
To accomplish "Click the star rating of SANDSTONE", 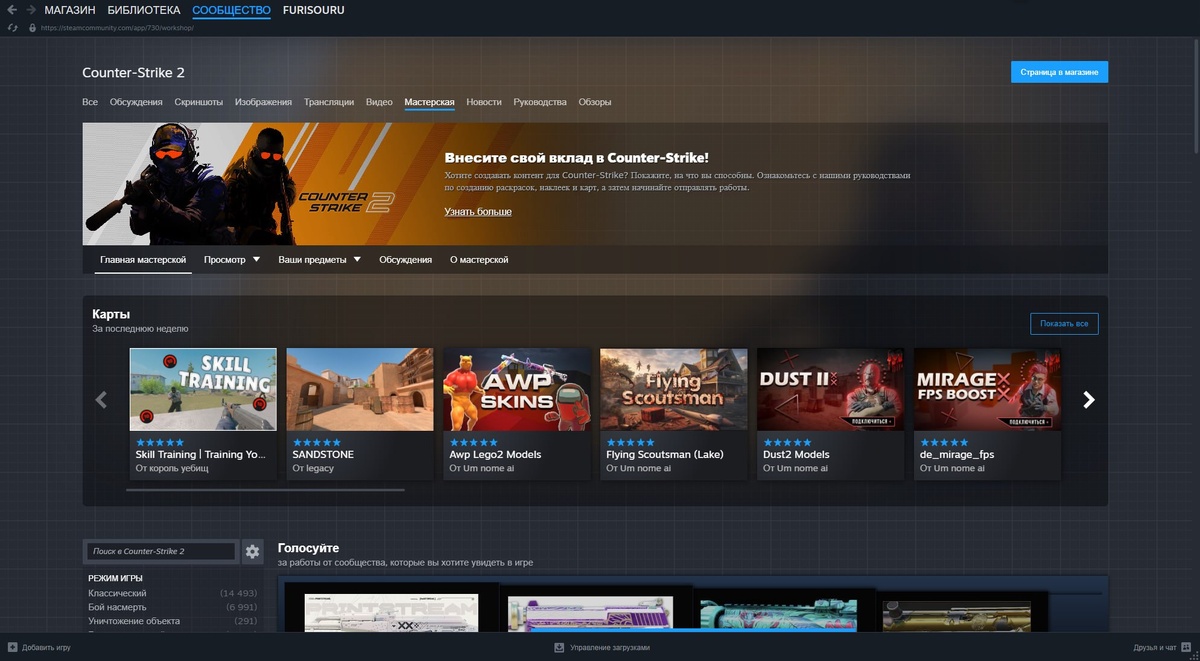I will 316,442.
